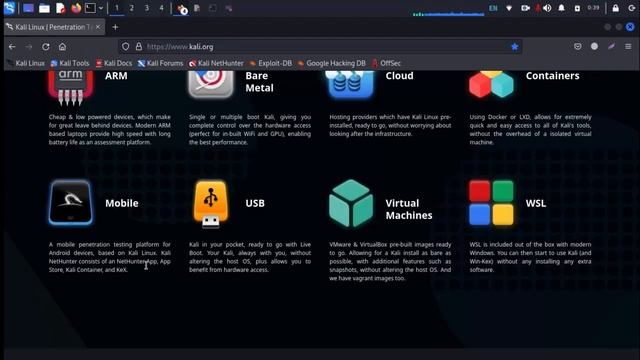Click the Virtual Machines green cube icon
The width and height of the screenshot is (640, 360).
[351, 203]
